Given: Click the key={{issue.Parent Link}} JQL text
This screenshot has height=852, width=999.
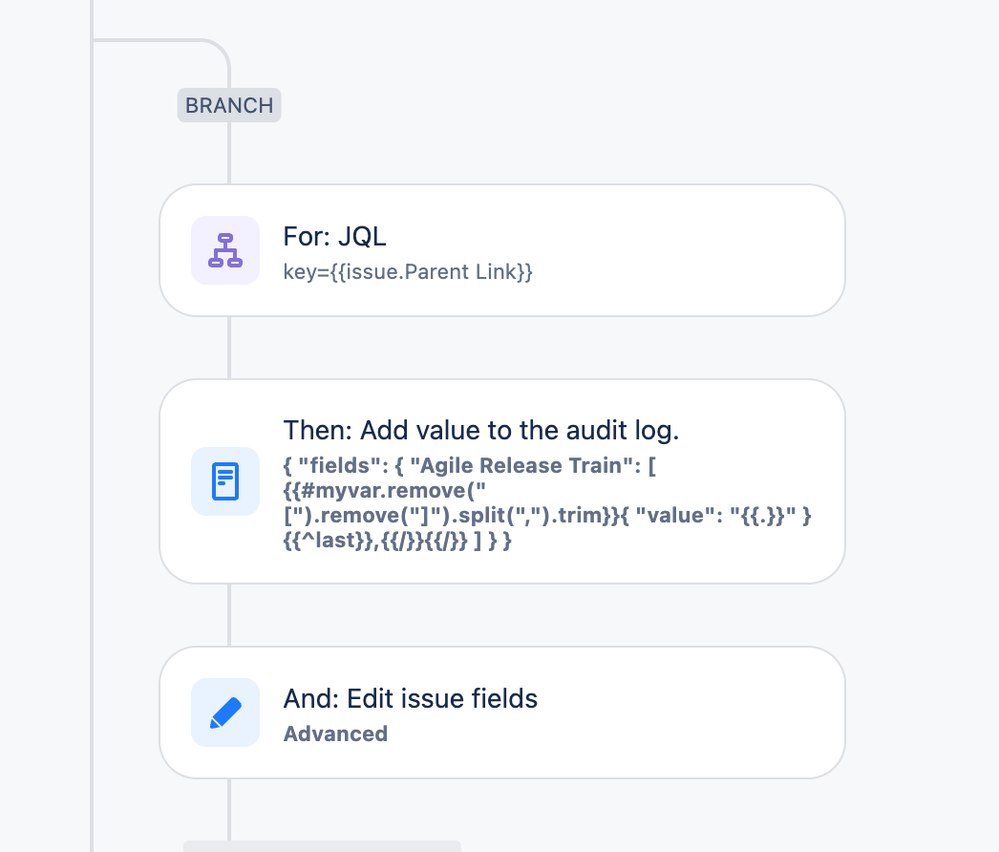Looking at the screenshot, I should (x=408, y=272).
